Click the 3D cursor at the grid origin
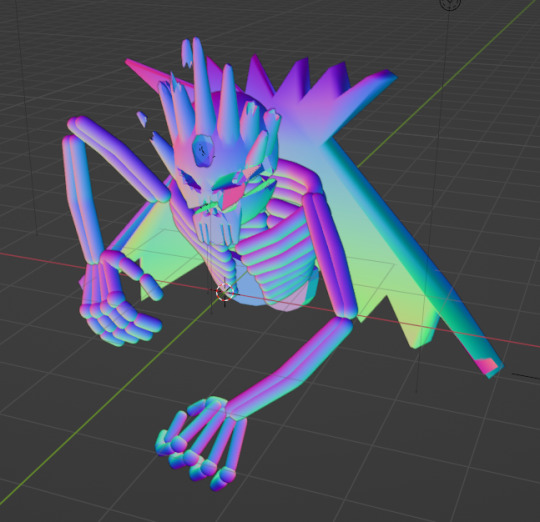Viewport: 540px width, 522px height. coord(225,292)
